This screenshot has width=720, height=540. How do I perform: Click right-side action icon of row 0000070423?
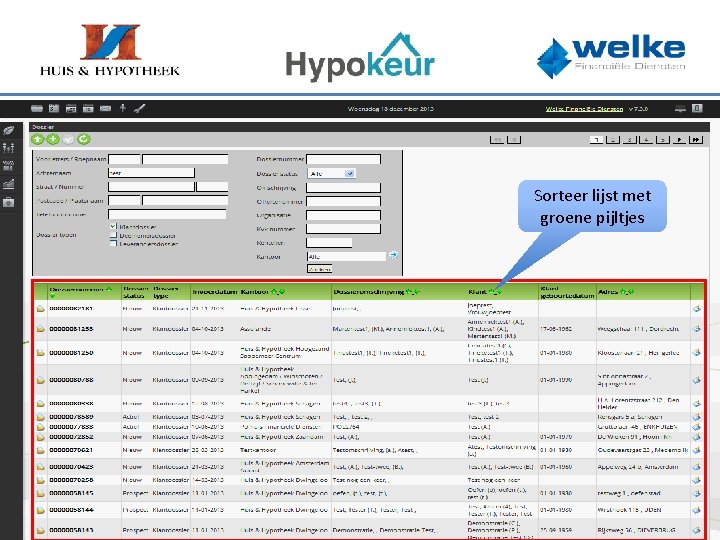pos(697,467)
